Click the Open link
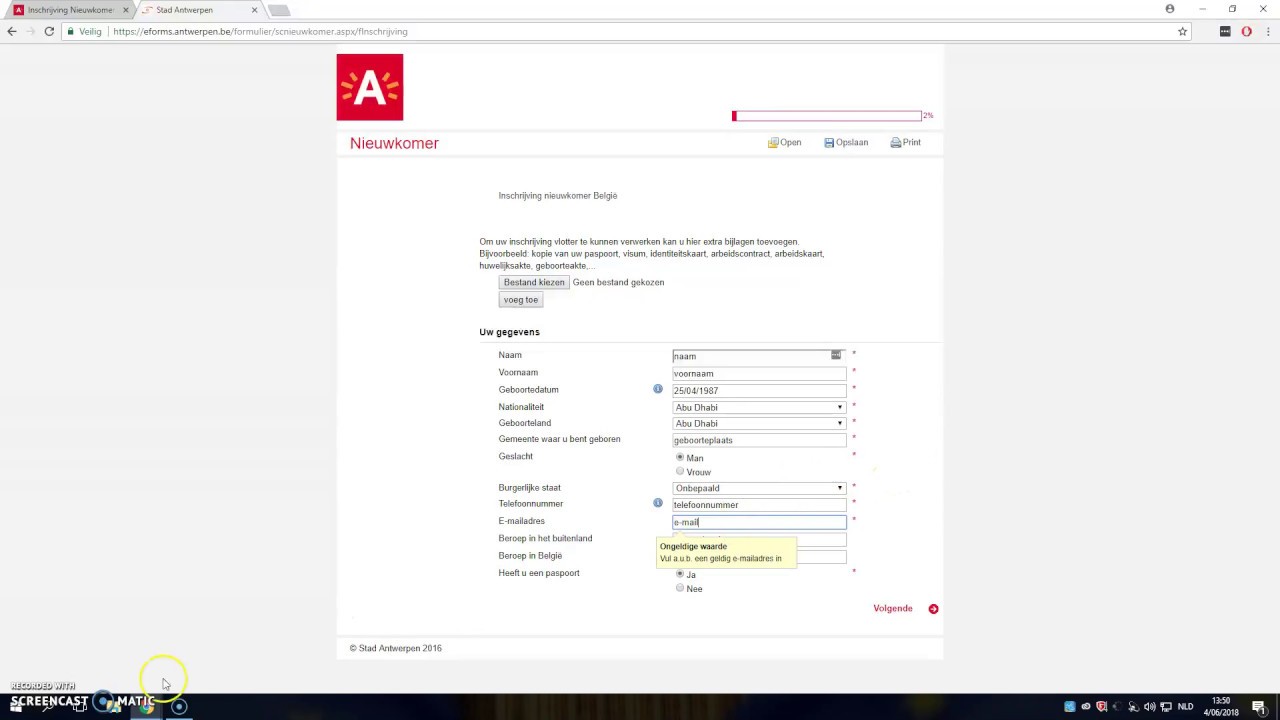This screenshot has height=720, width=1280. coord(791,143)
